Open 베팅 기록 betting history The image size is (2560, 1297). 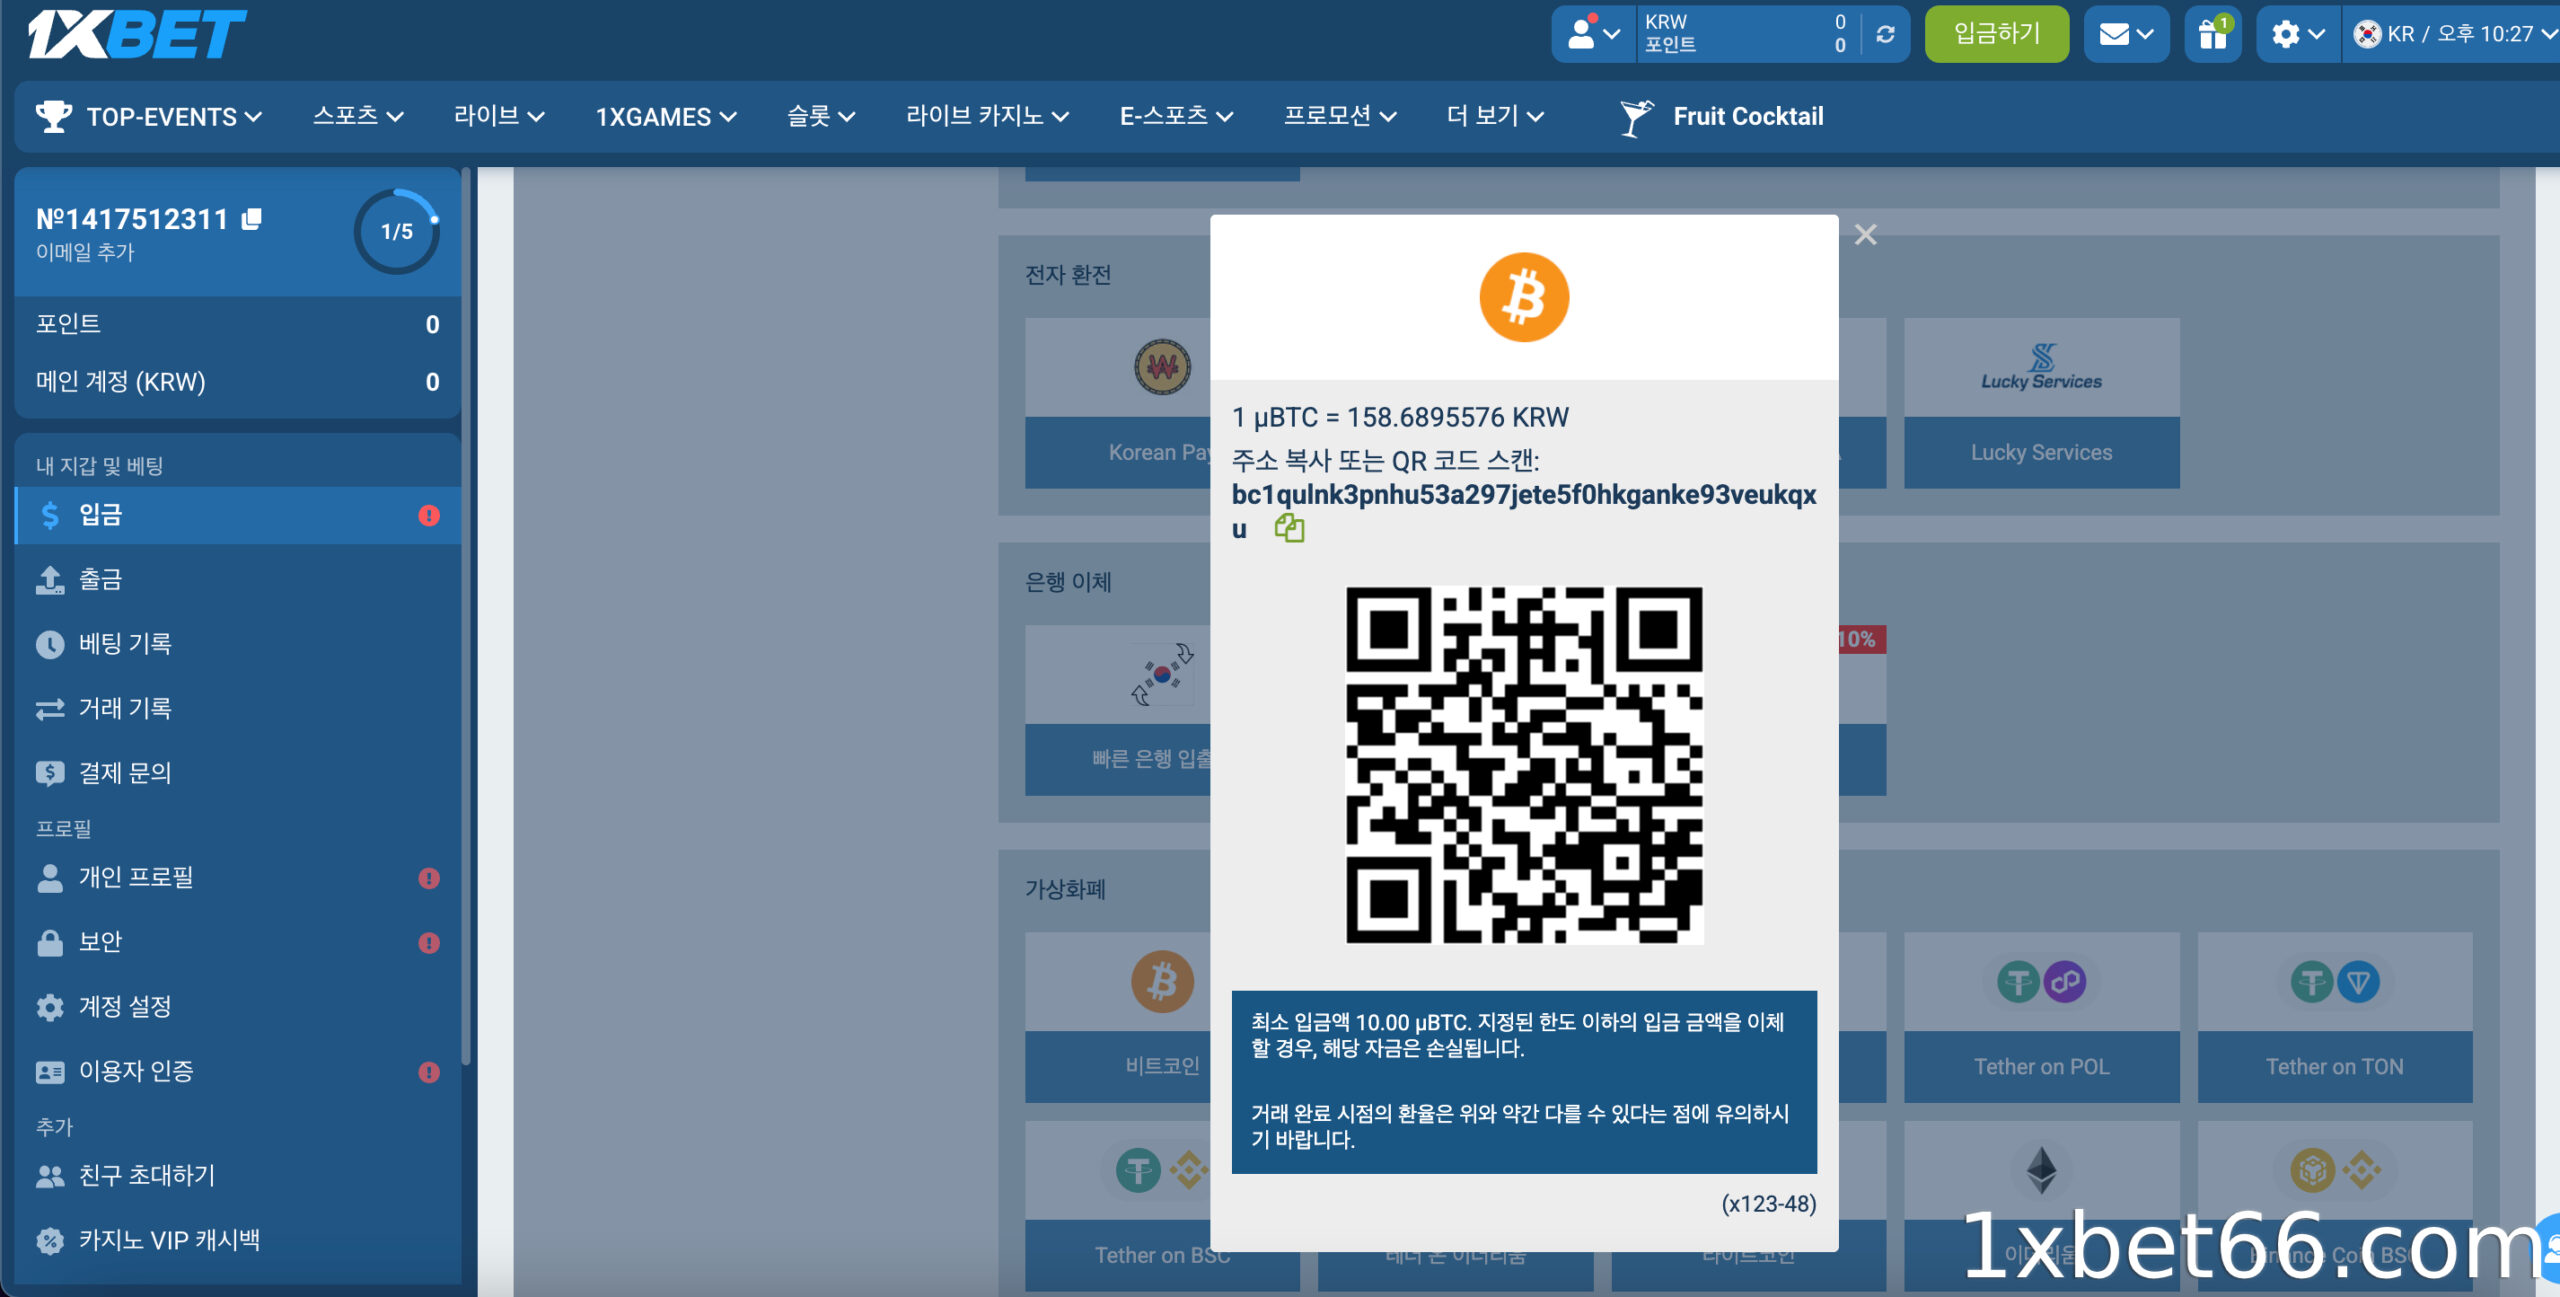click(125, 644)
